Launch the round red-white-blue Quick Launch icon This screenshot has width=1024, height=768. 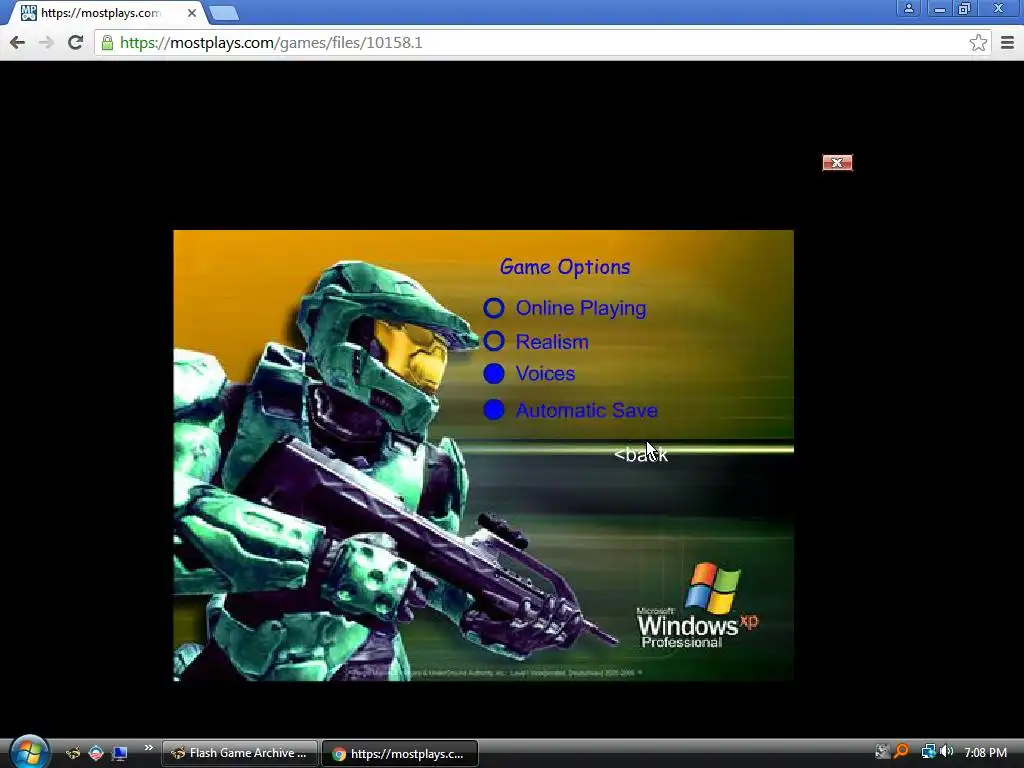pyautogui.click(x=96, y=753)
